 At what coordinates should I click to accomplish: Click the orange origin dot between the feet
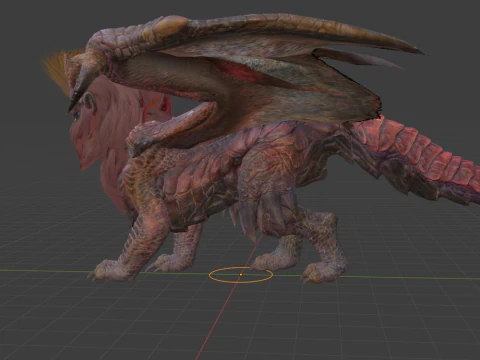(x=241, y=275)
